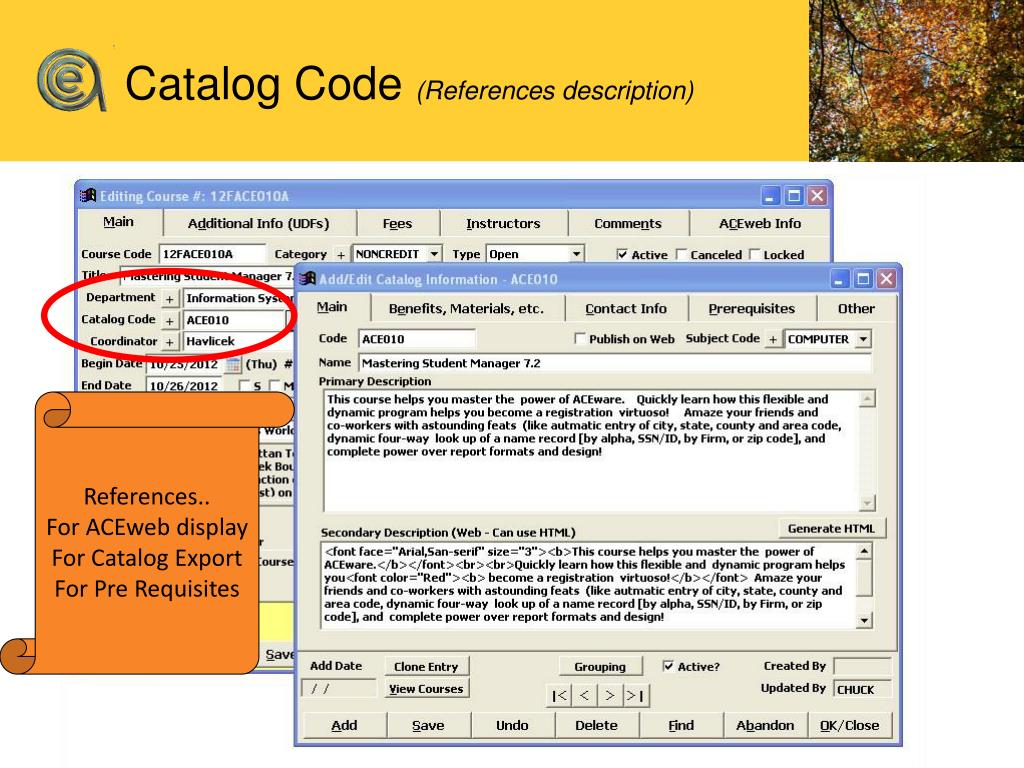The width and height of the screenshot is (1024, 768).
Task: Click the View Courses button
Action: [x=426, y=688]
